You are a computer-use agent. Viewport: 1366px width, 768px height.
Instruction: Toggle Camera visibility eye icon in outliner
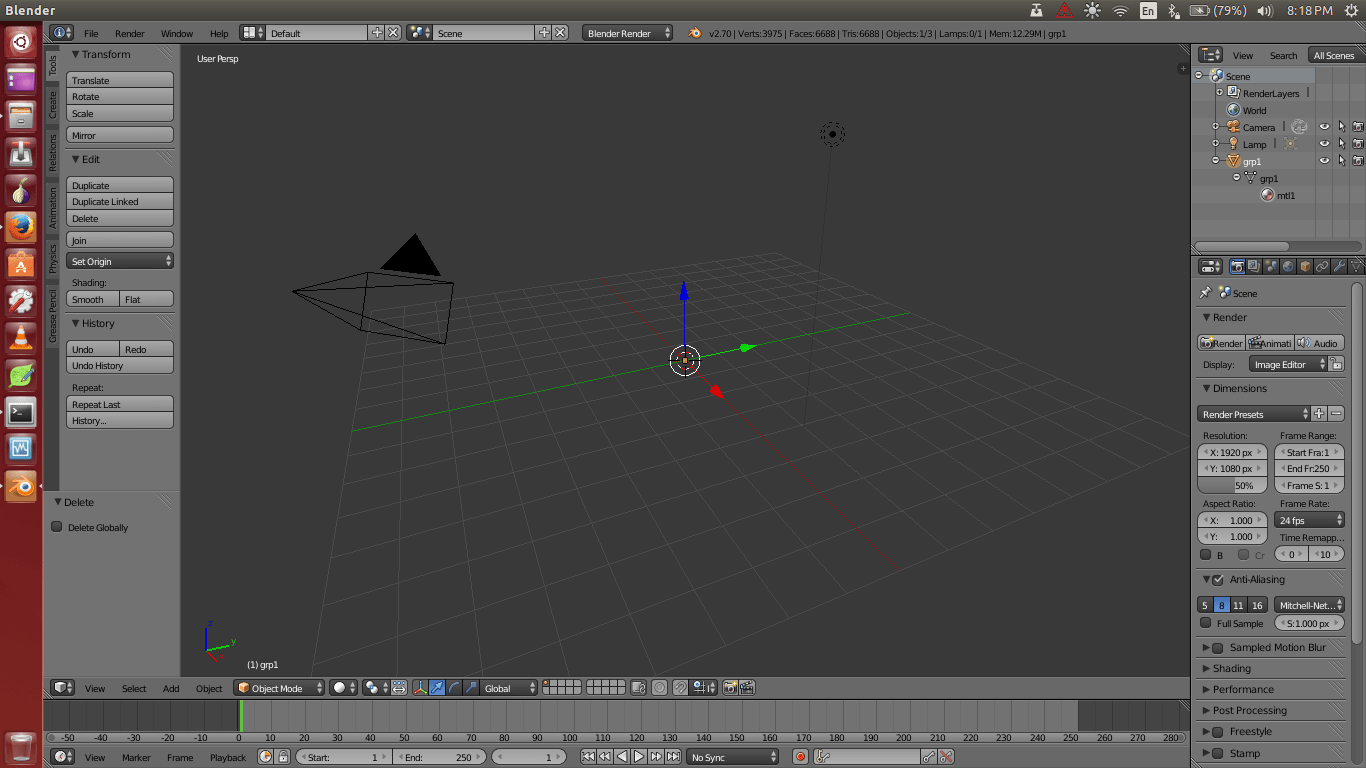point(1324,126)
